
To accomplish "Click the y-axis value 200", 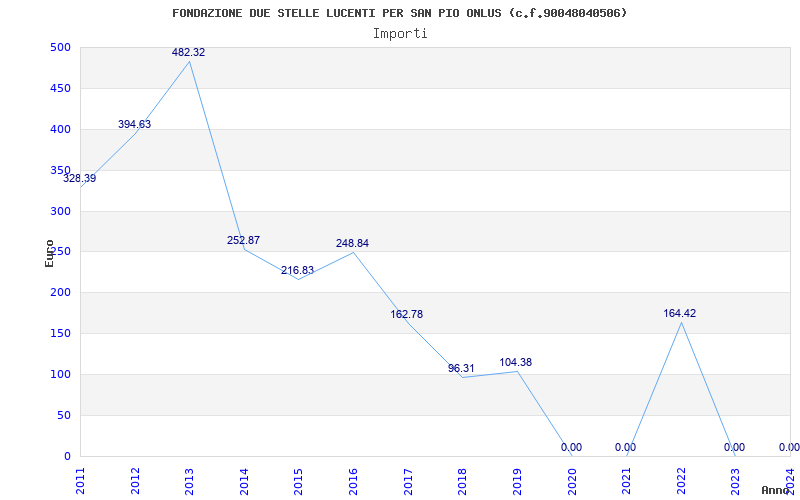I will pyautogui.click(x=60, y=293).
